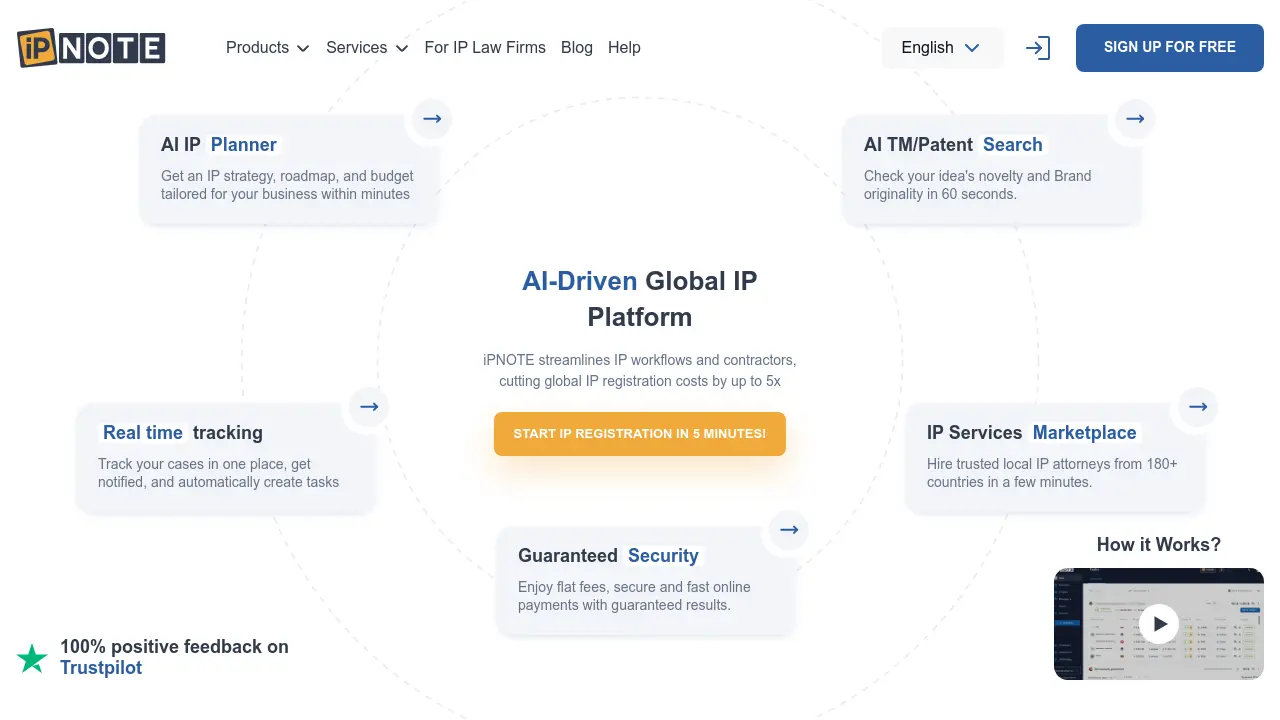Click text "Track your cases in one place" description
This screenshot has width=1280, height=720.
click(218, 473)
